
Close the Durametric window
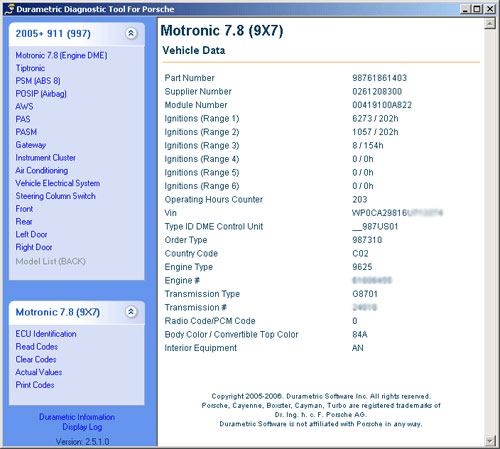[x=490, y=9]
